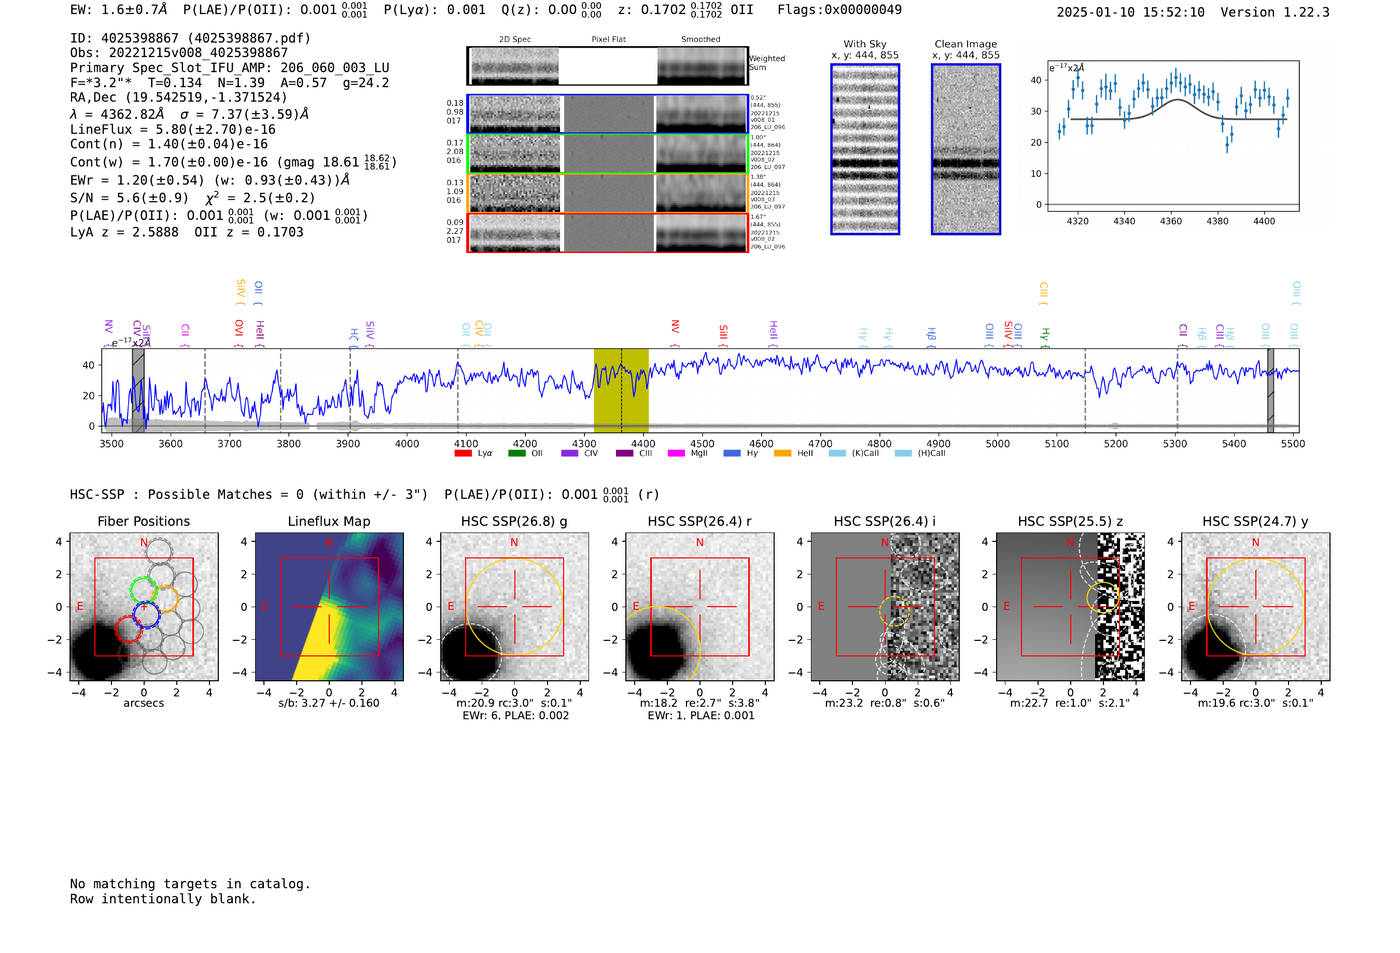Click the blue dashed fiber circle

(146, 615)
